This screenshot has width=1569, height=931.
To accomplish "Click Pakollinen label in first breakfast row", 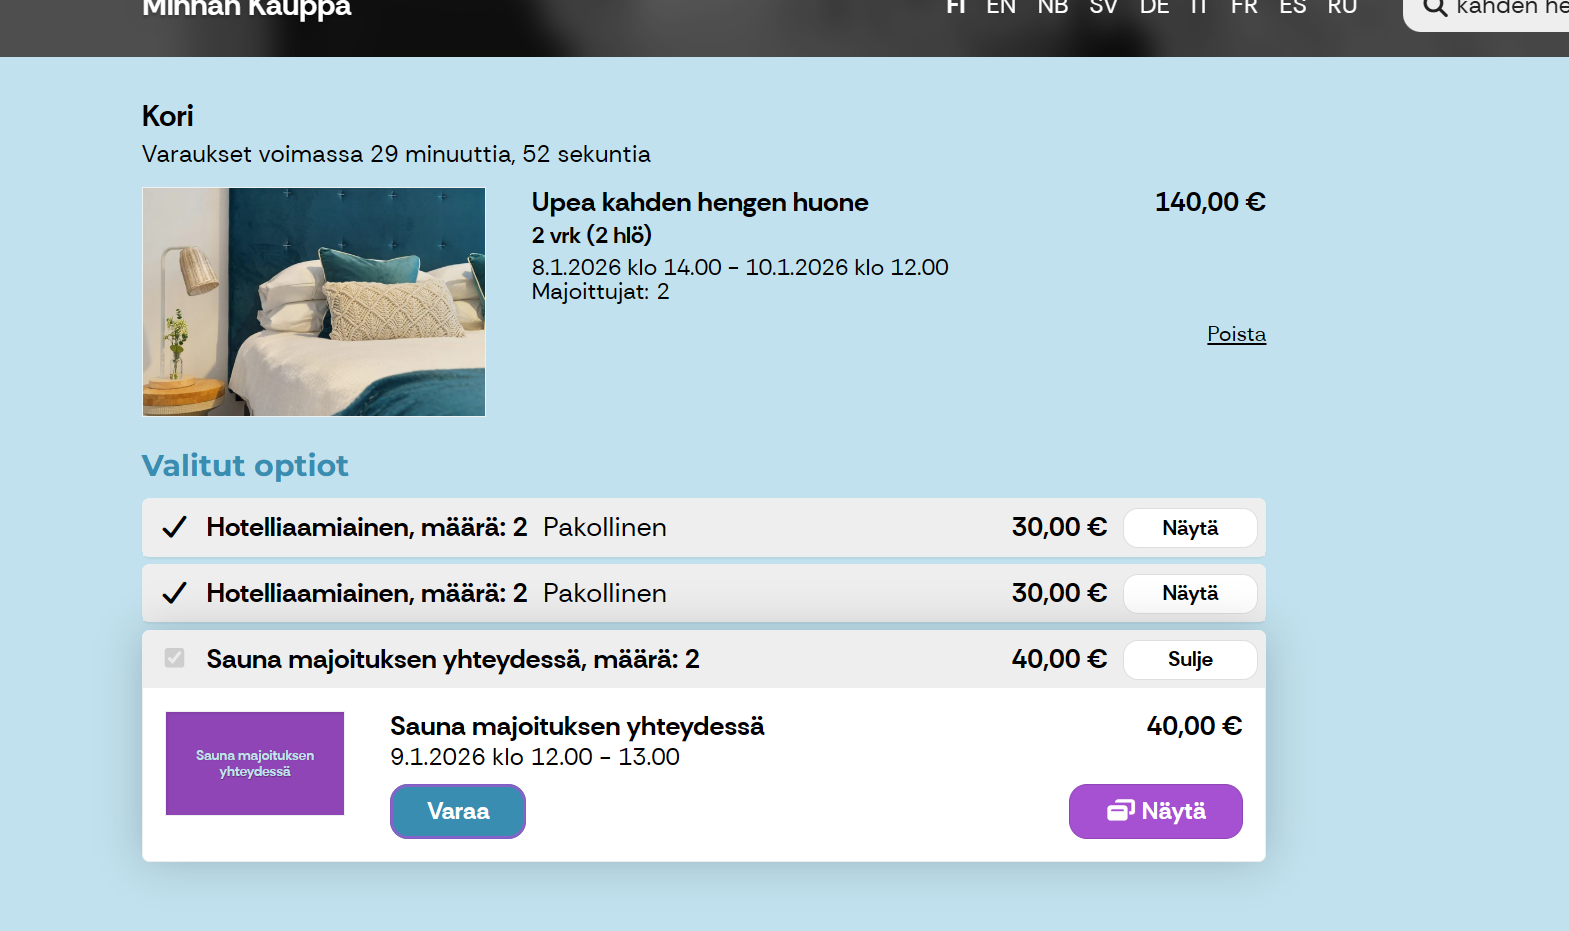I will click(605, 527).
